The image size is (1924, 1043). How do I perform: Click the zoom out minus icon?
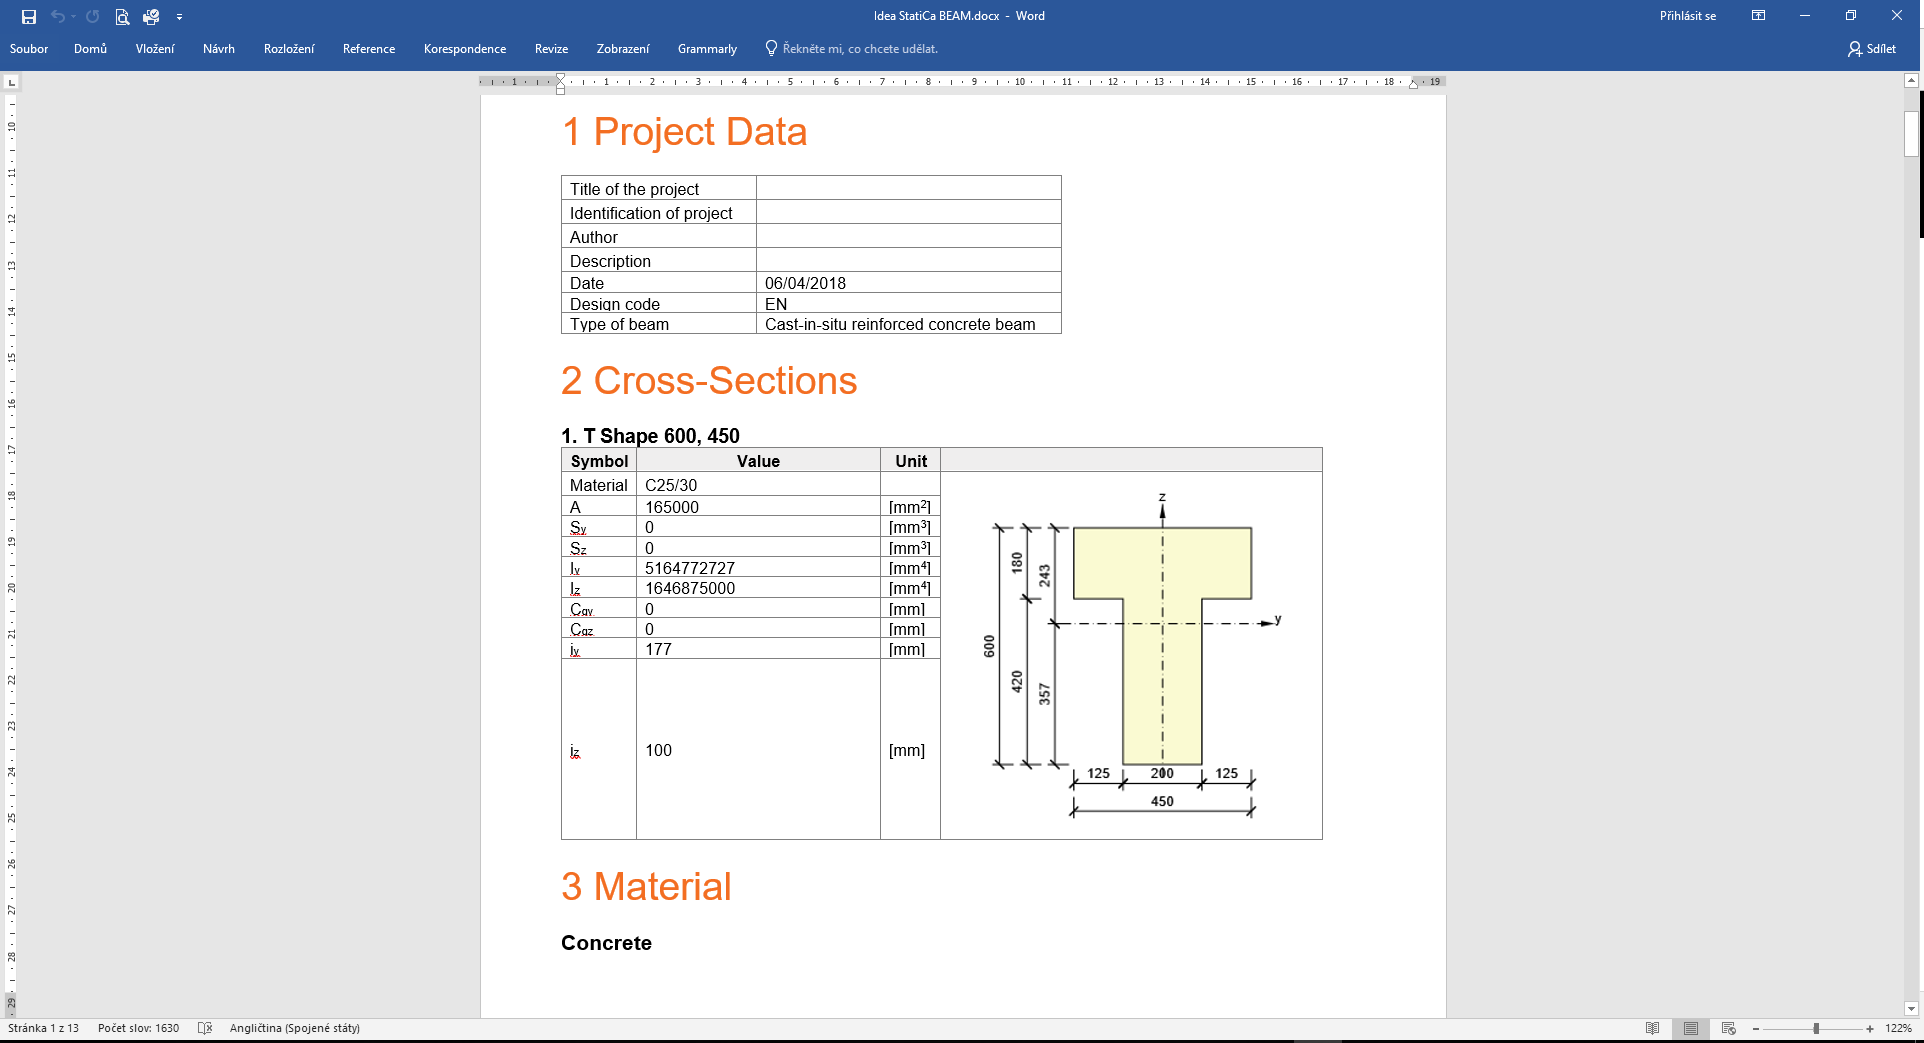click(x=1756, y=1028)
